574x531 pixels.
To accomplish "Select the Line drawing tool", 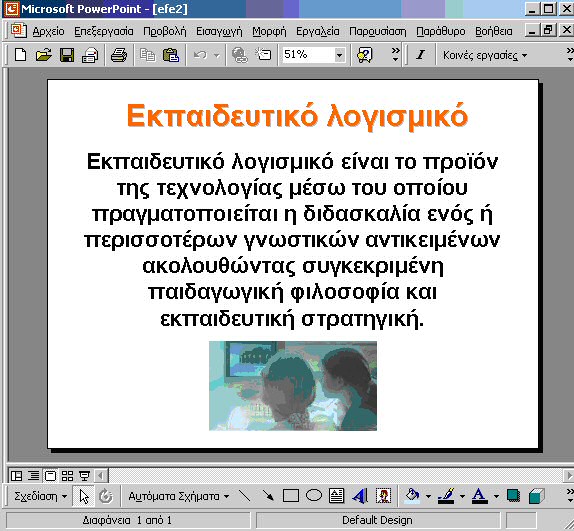I will (x=244, y=496).
